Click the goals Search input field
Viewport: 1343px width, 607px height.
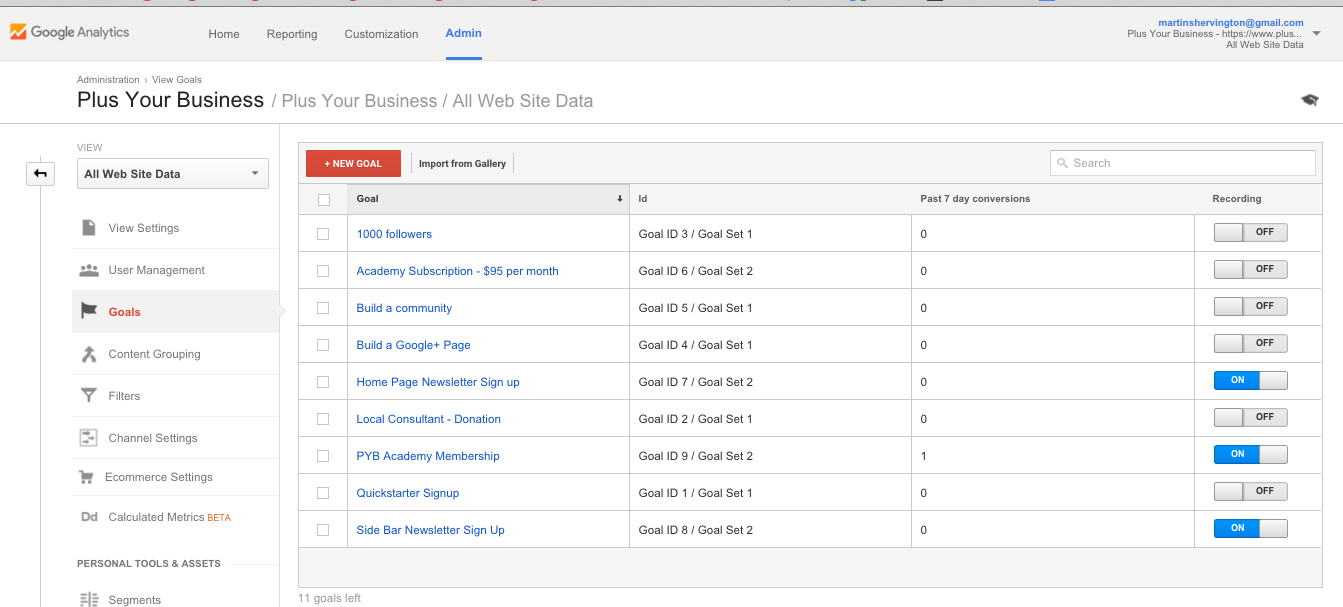[1183, 163]
